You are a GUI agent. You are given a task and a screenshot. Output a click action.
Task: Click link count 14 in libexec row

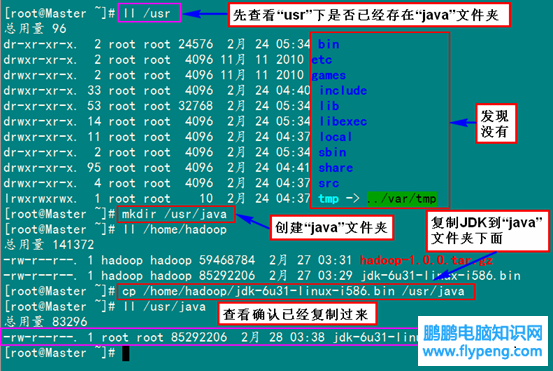[94, 121]
